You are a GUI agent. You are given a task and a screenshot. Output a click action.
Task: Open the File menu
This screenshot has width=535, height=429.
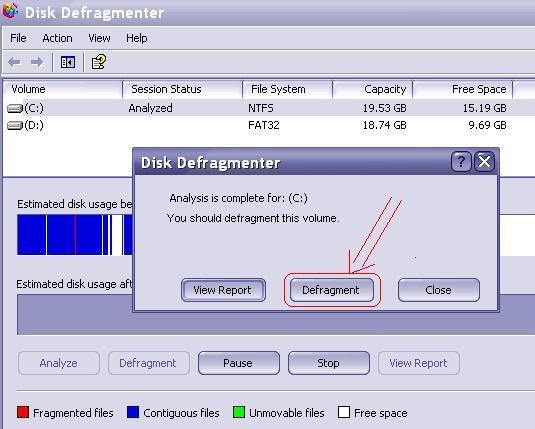point(18,38)
